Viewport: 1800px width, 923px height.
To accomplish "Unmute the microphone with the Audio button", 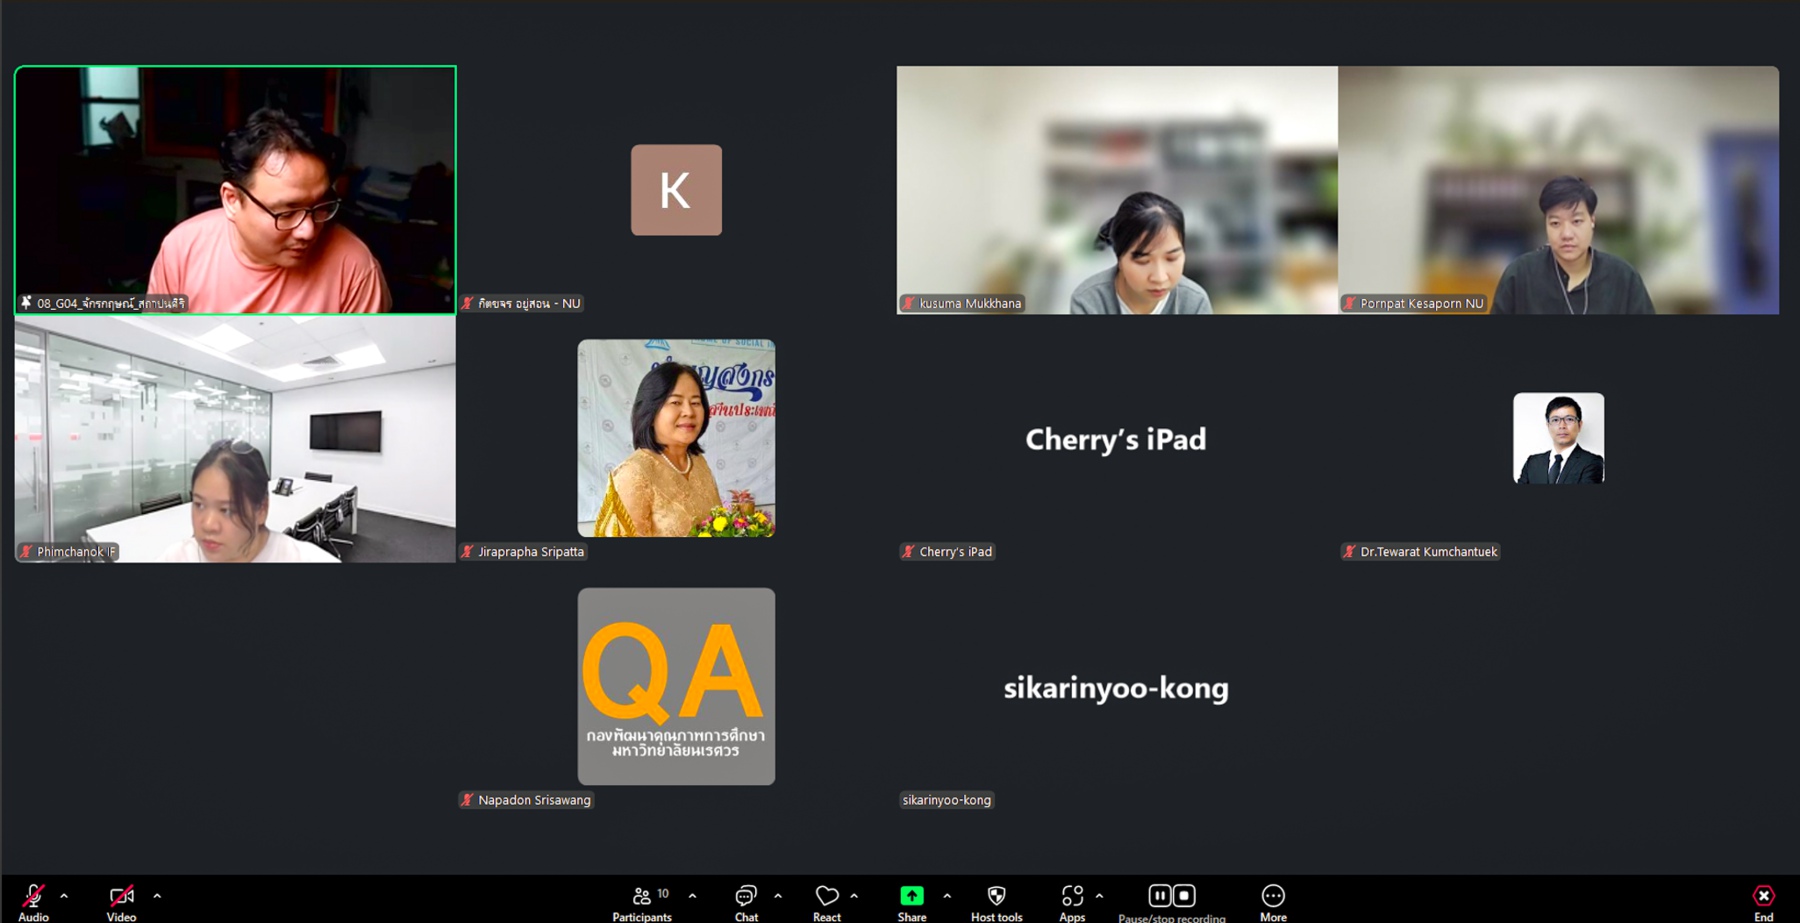I will 33,898.
